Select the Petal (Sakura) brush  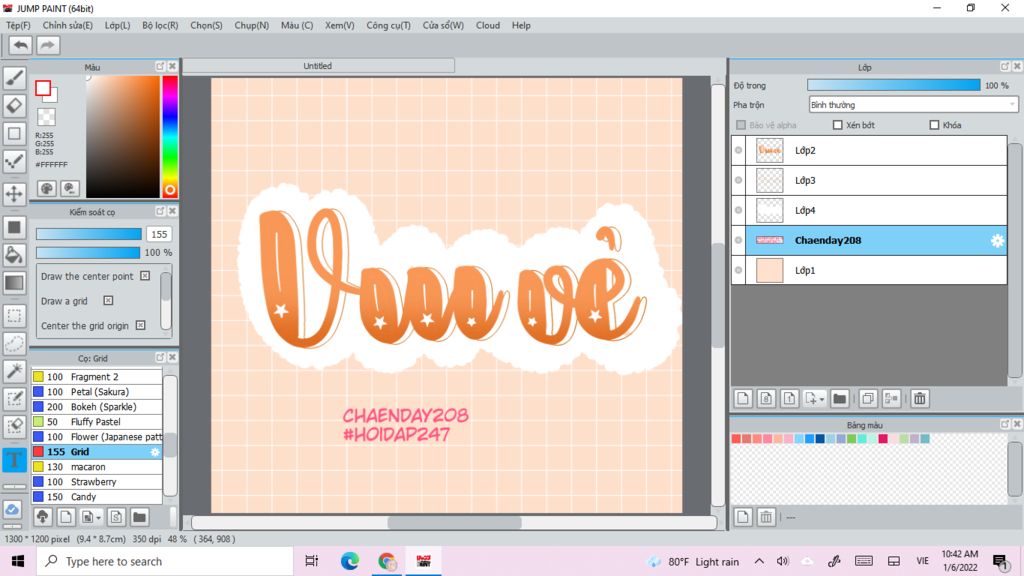[97, 392]
